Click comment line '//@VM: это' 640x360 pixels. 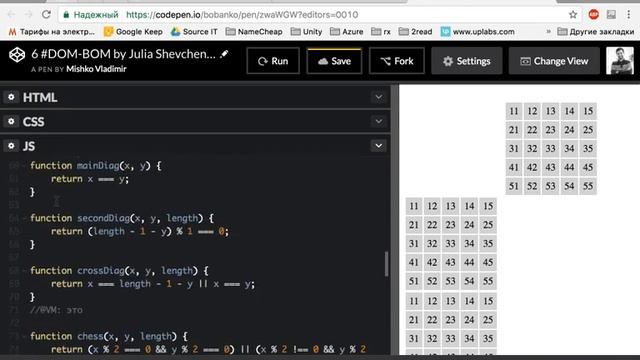pos(56,310)
